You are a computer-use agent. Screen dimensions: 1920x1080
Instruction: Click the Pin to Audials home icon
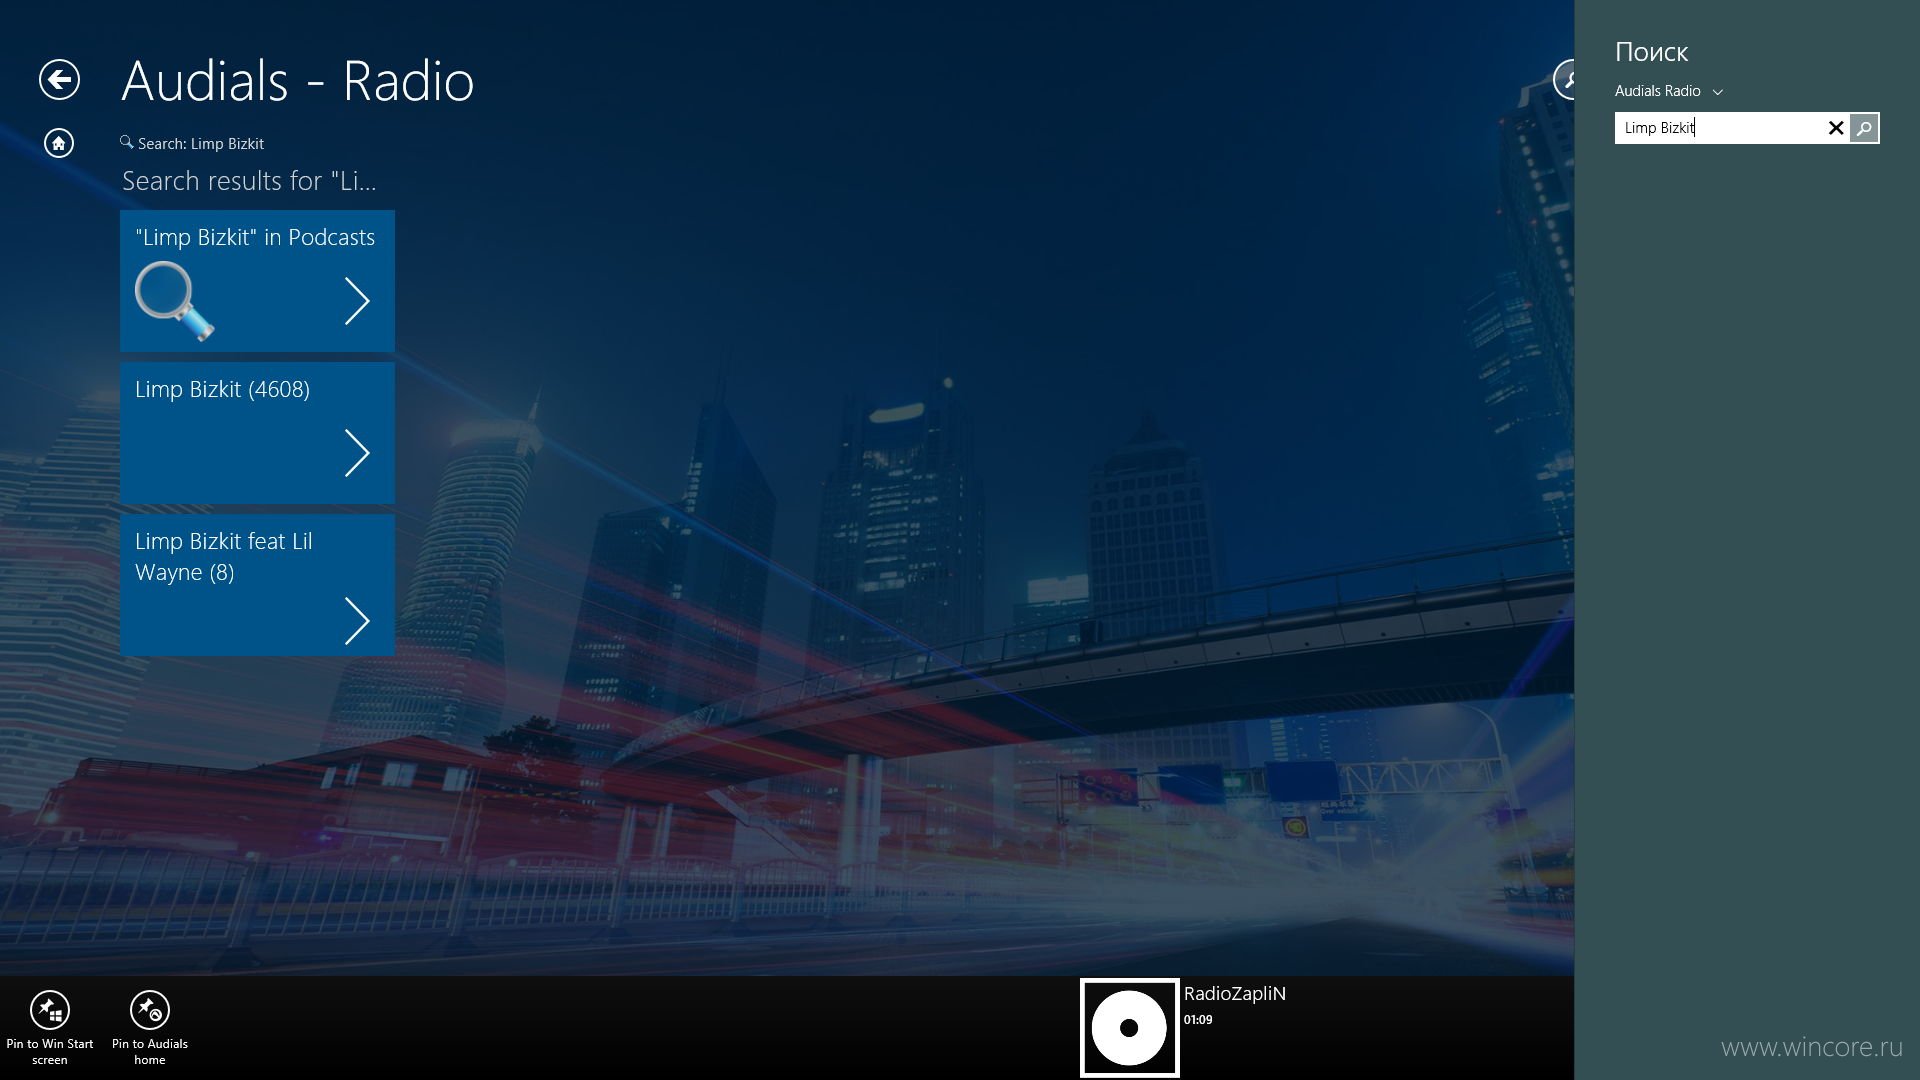pos(150,1010)
